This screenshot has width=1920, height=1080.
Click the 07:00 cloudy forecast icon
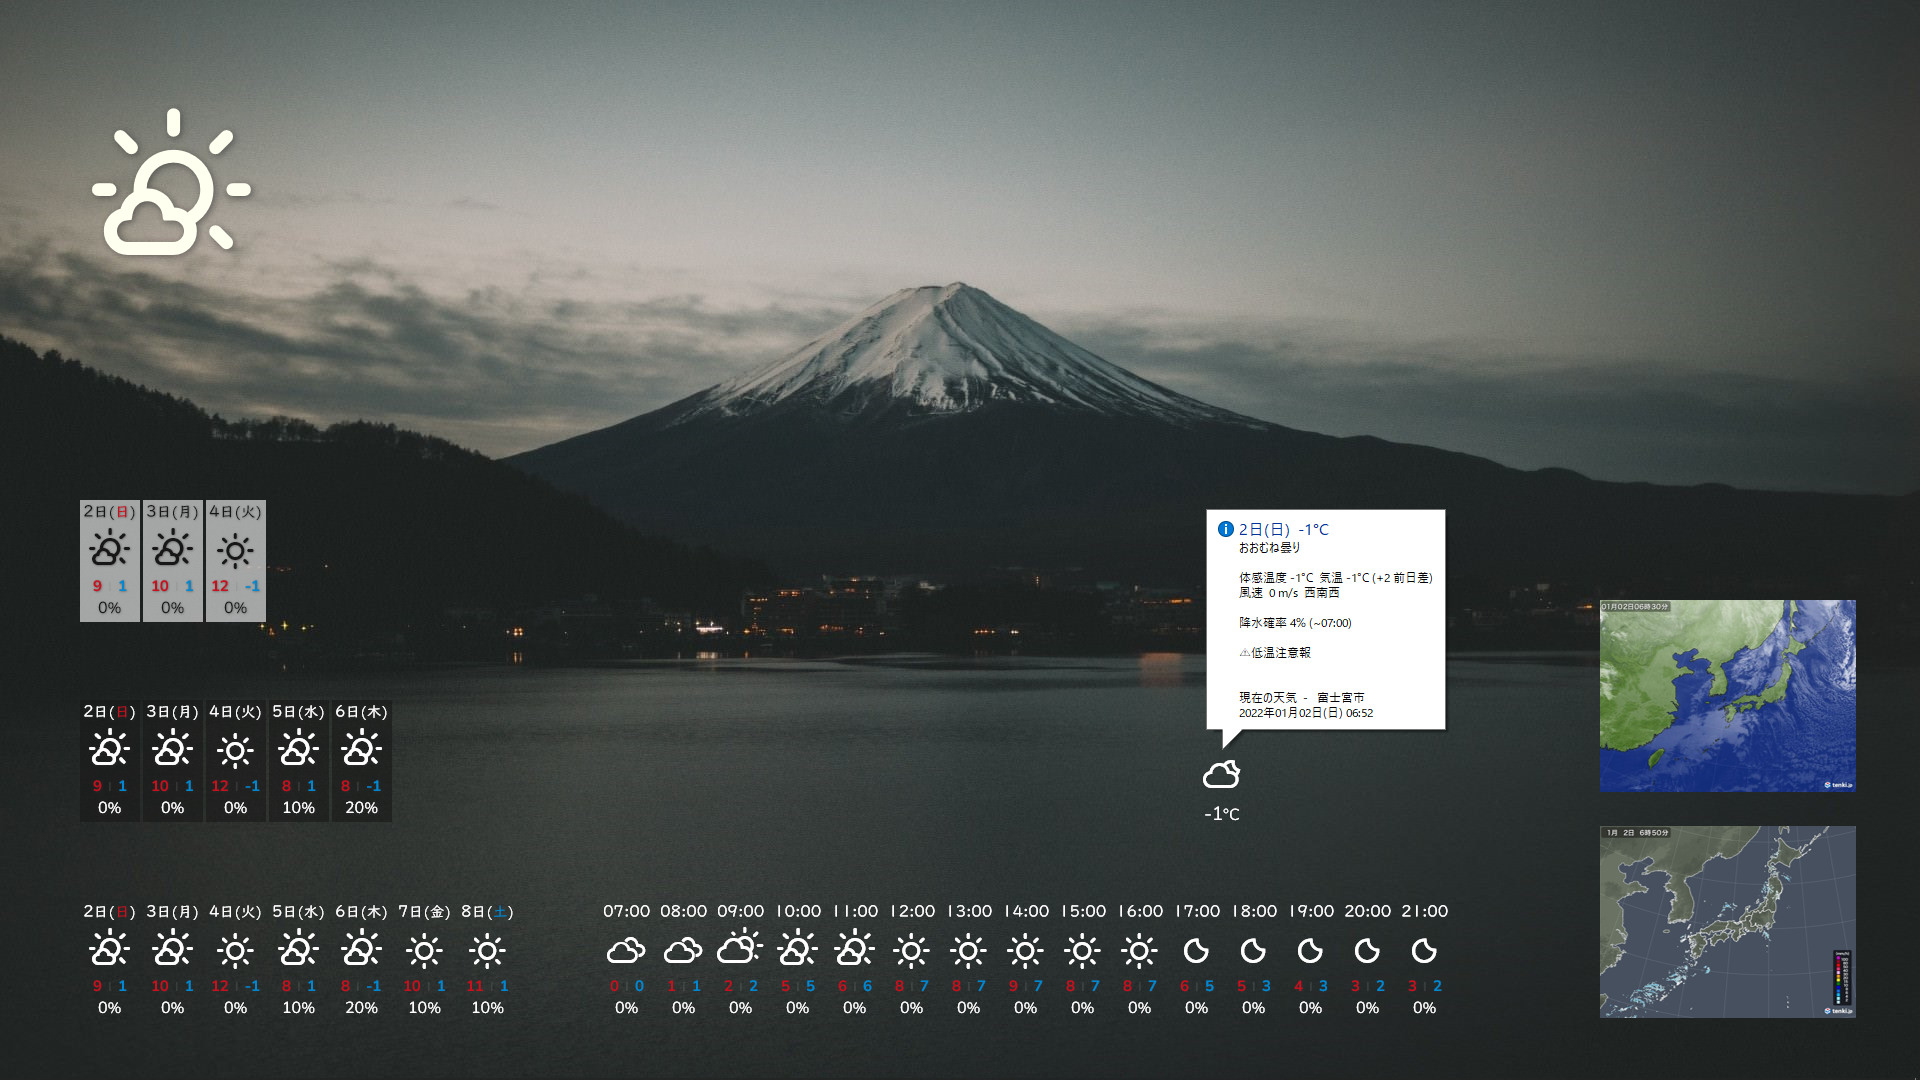click(x=626, y=950)
